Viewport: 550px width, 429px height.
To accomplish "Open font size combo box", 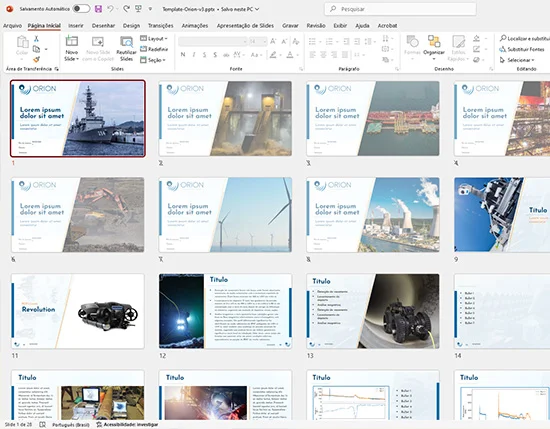I will (258, 42).
